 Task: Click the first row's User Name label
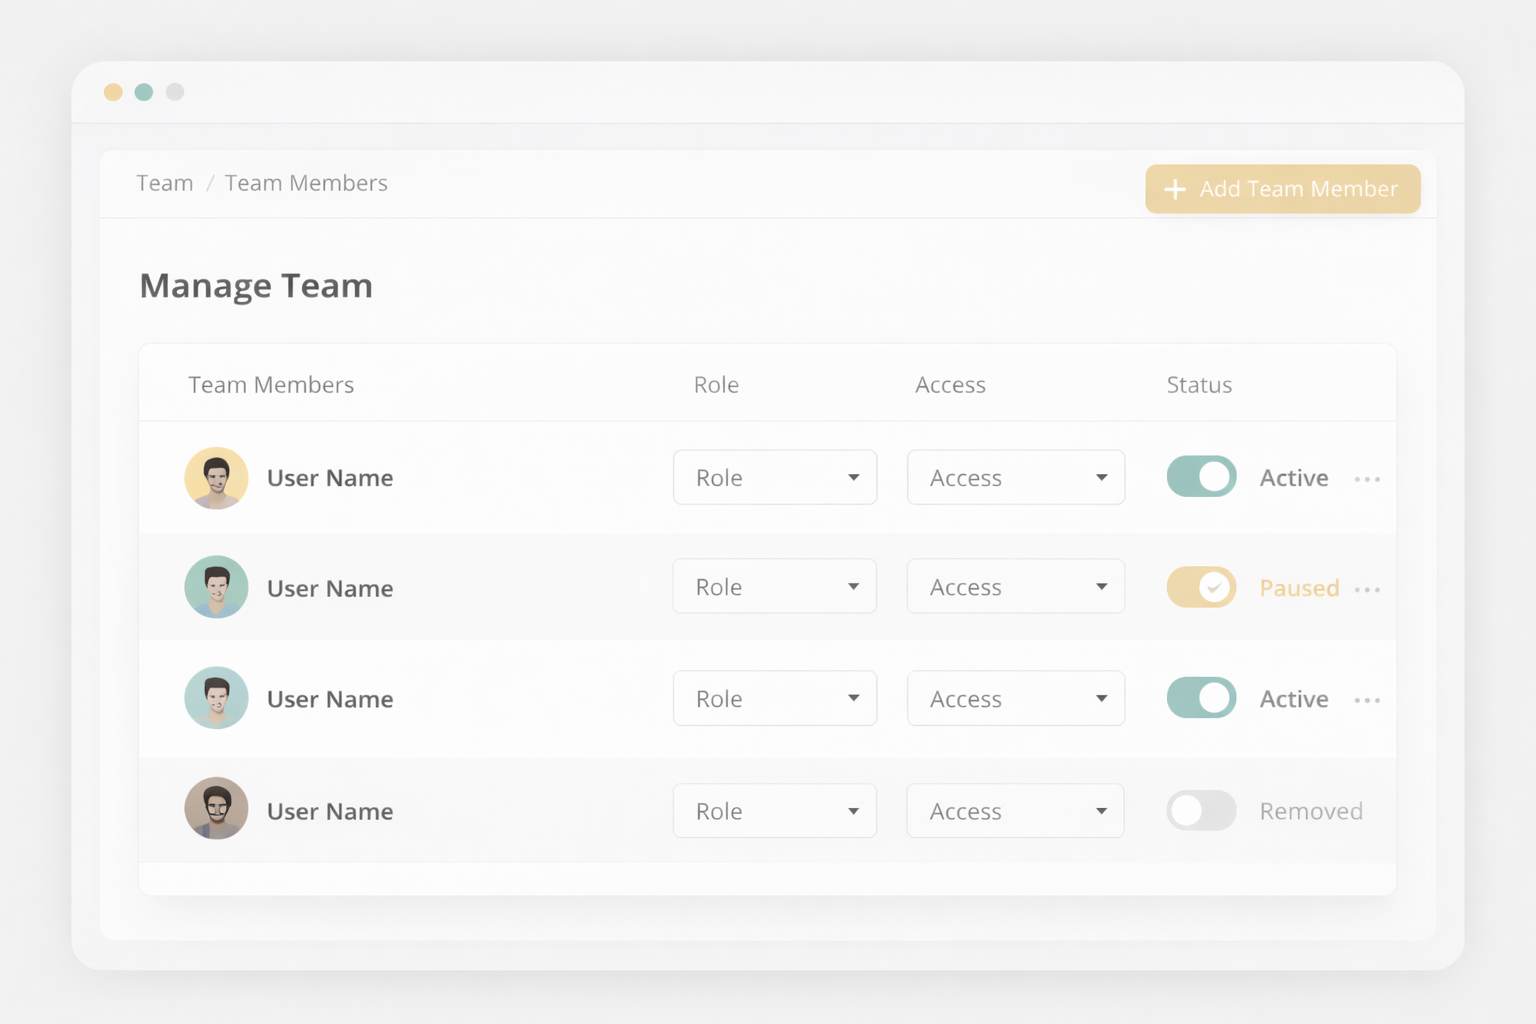click(329, 478)
